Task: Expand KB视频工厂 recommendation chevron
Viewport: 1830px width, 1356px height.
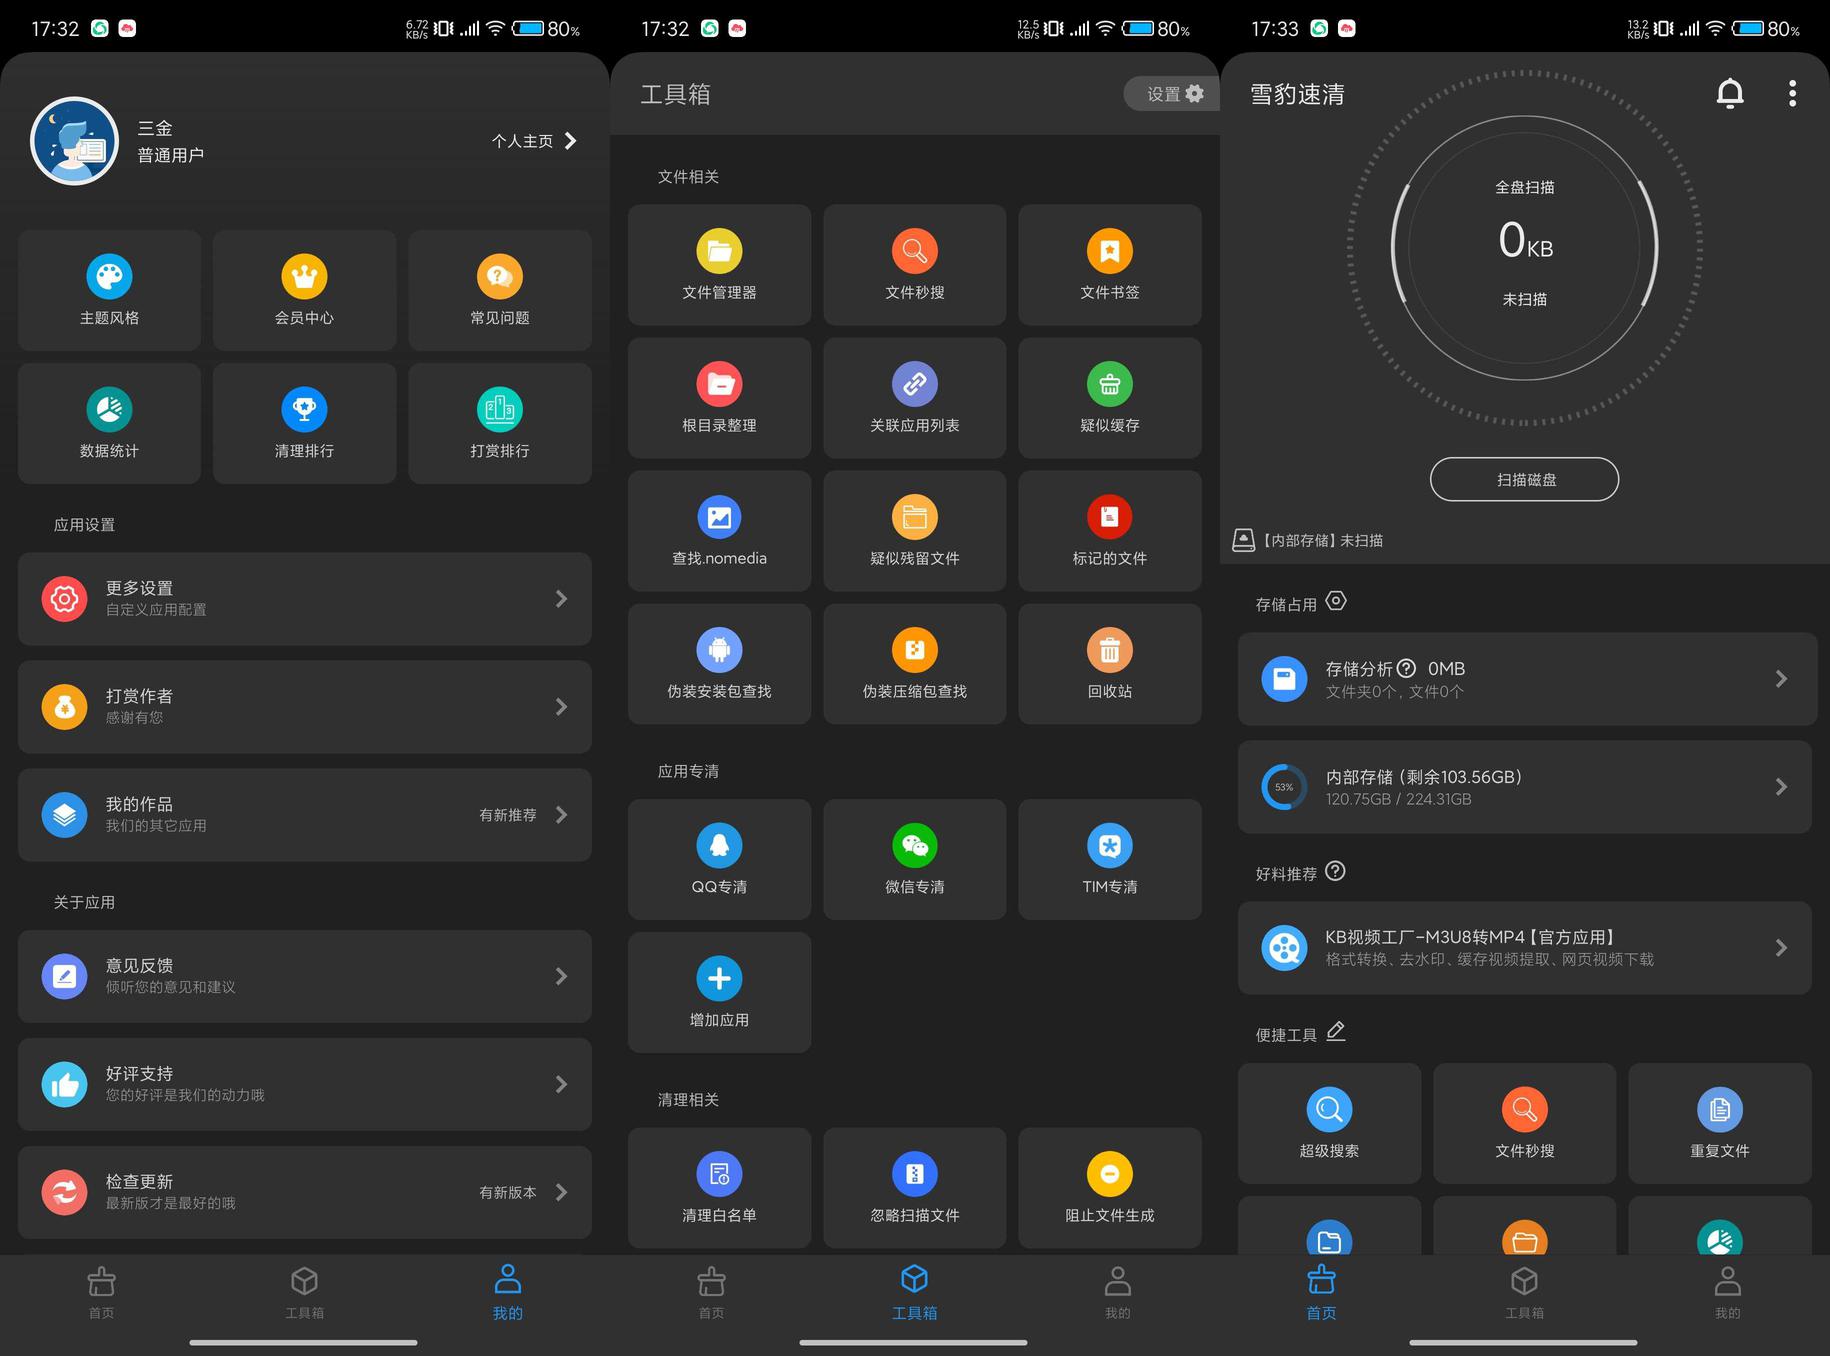Action: pos(1781,948)
